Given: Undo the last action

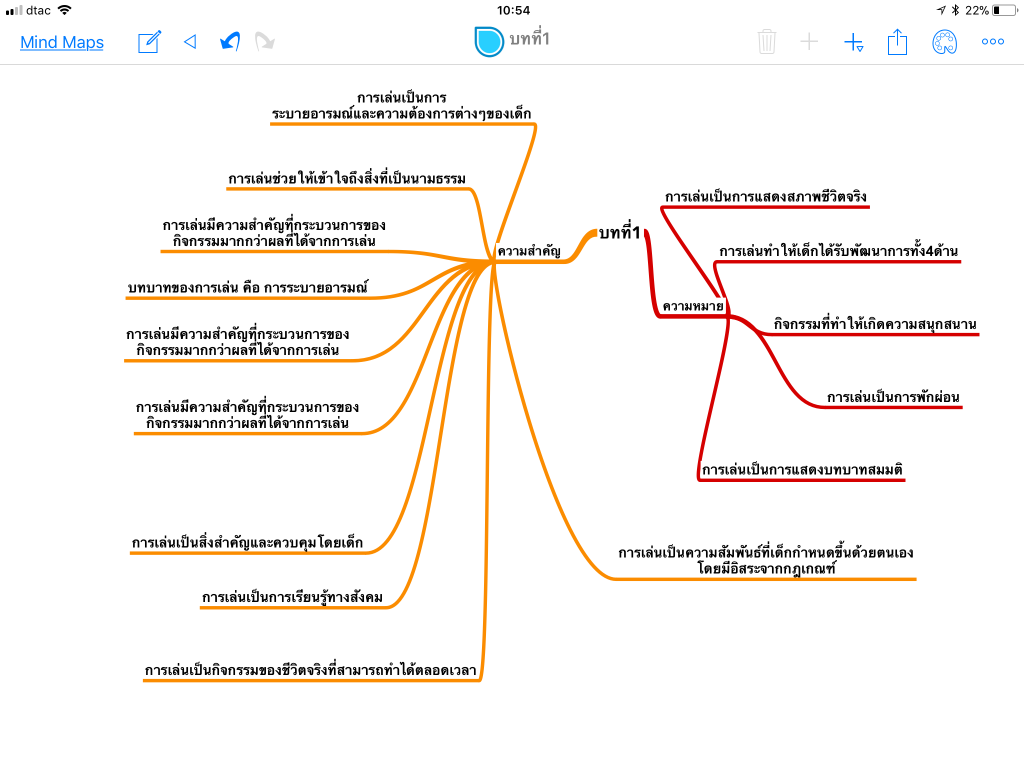Looking at the screenshot, I should click(230, 42).
